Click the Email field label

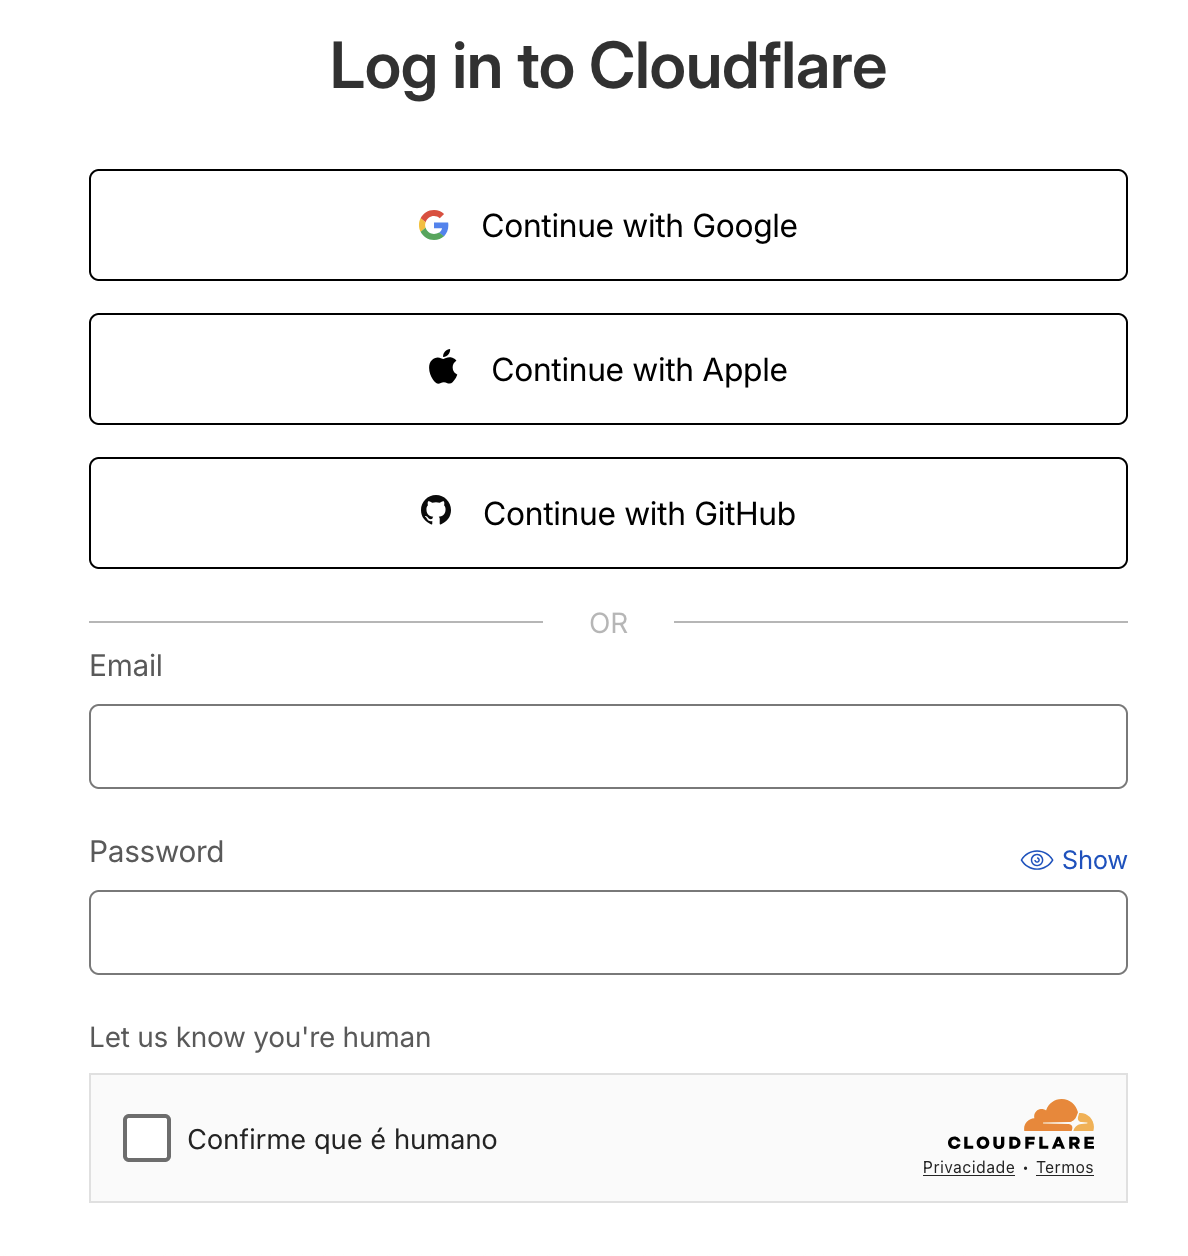(125, 665)
